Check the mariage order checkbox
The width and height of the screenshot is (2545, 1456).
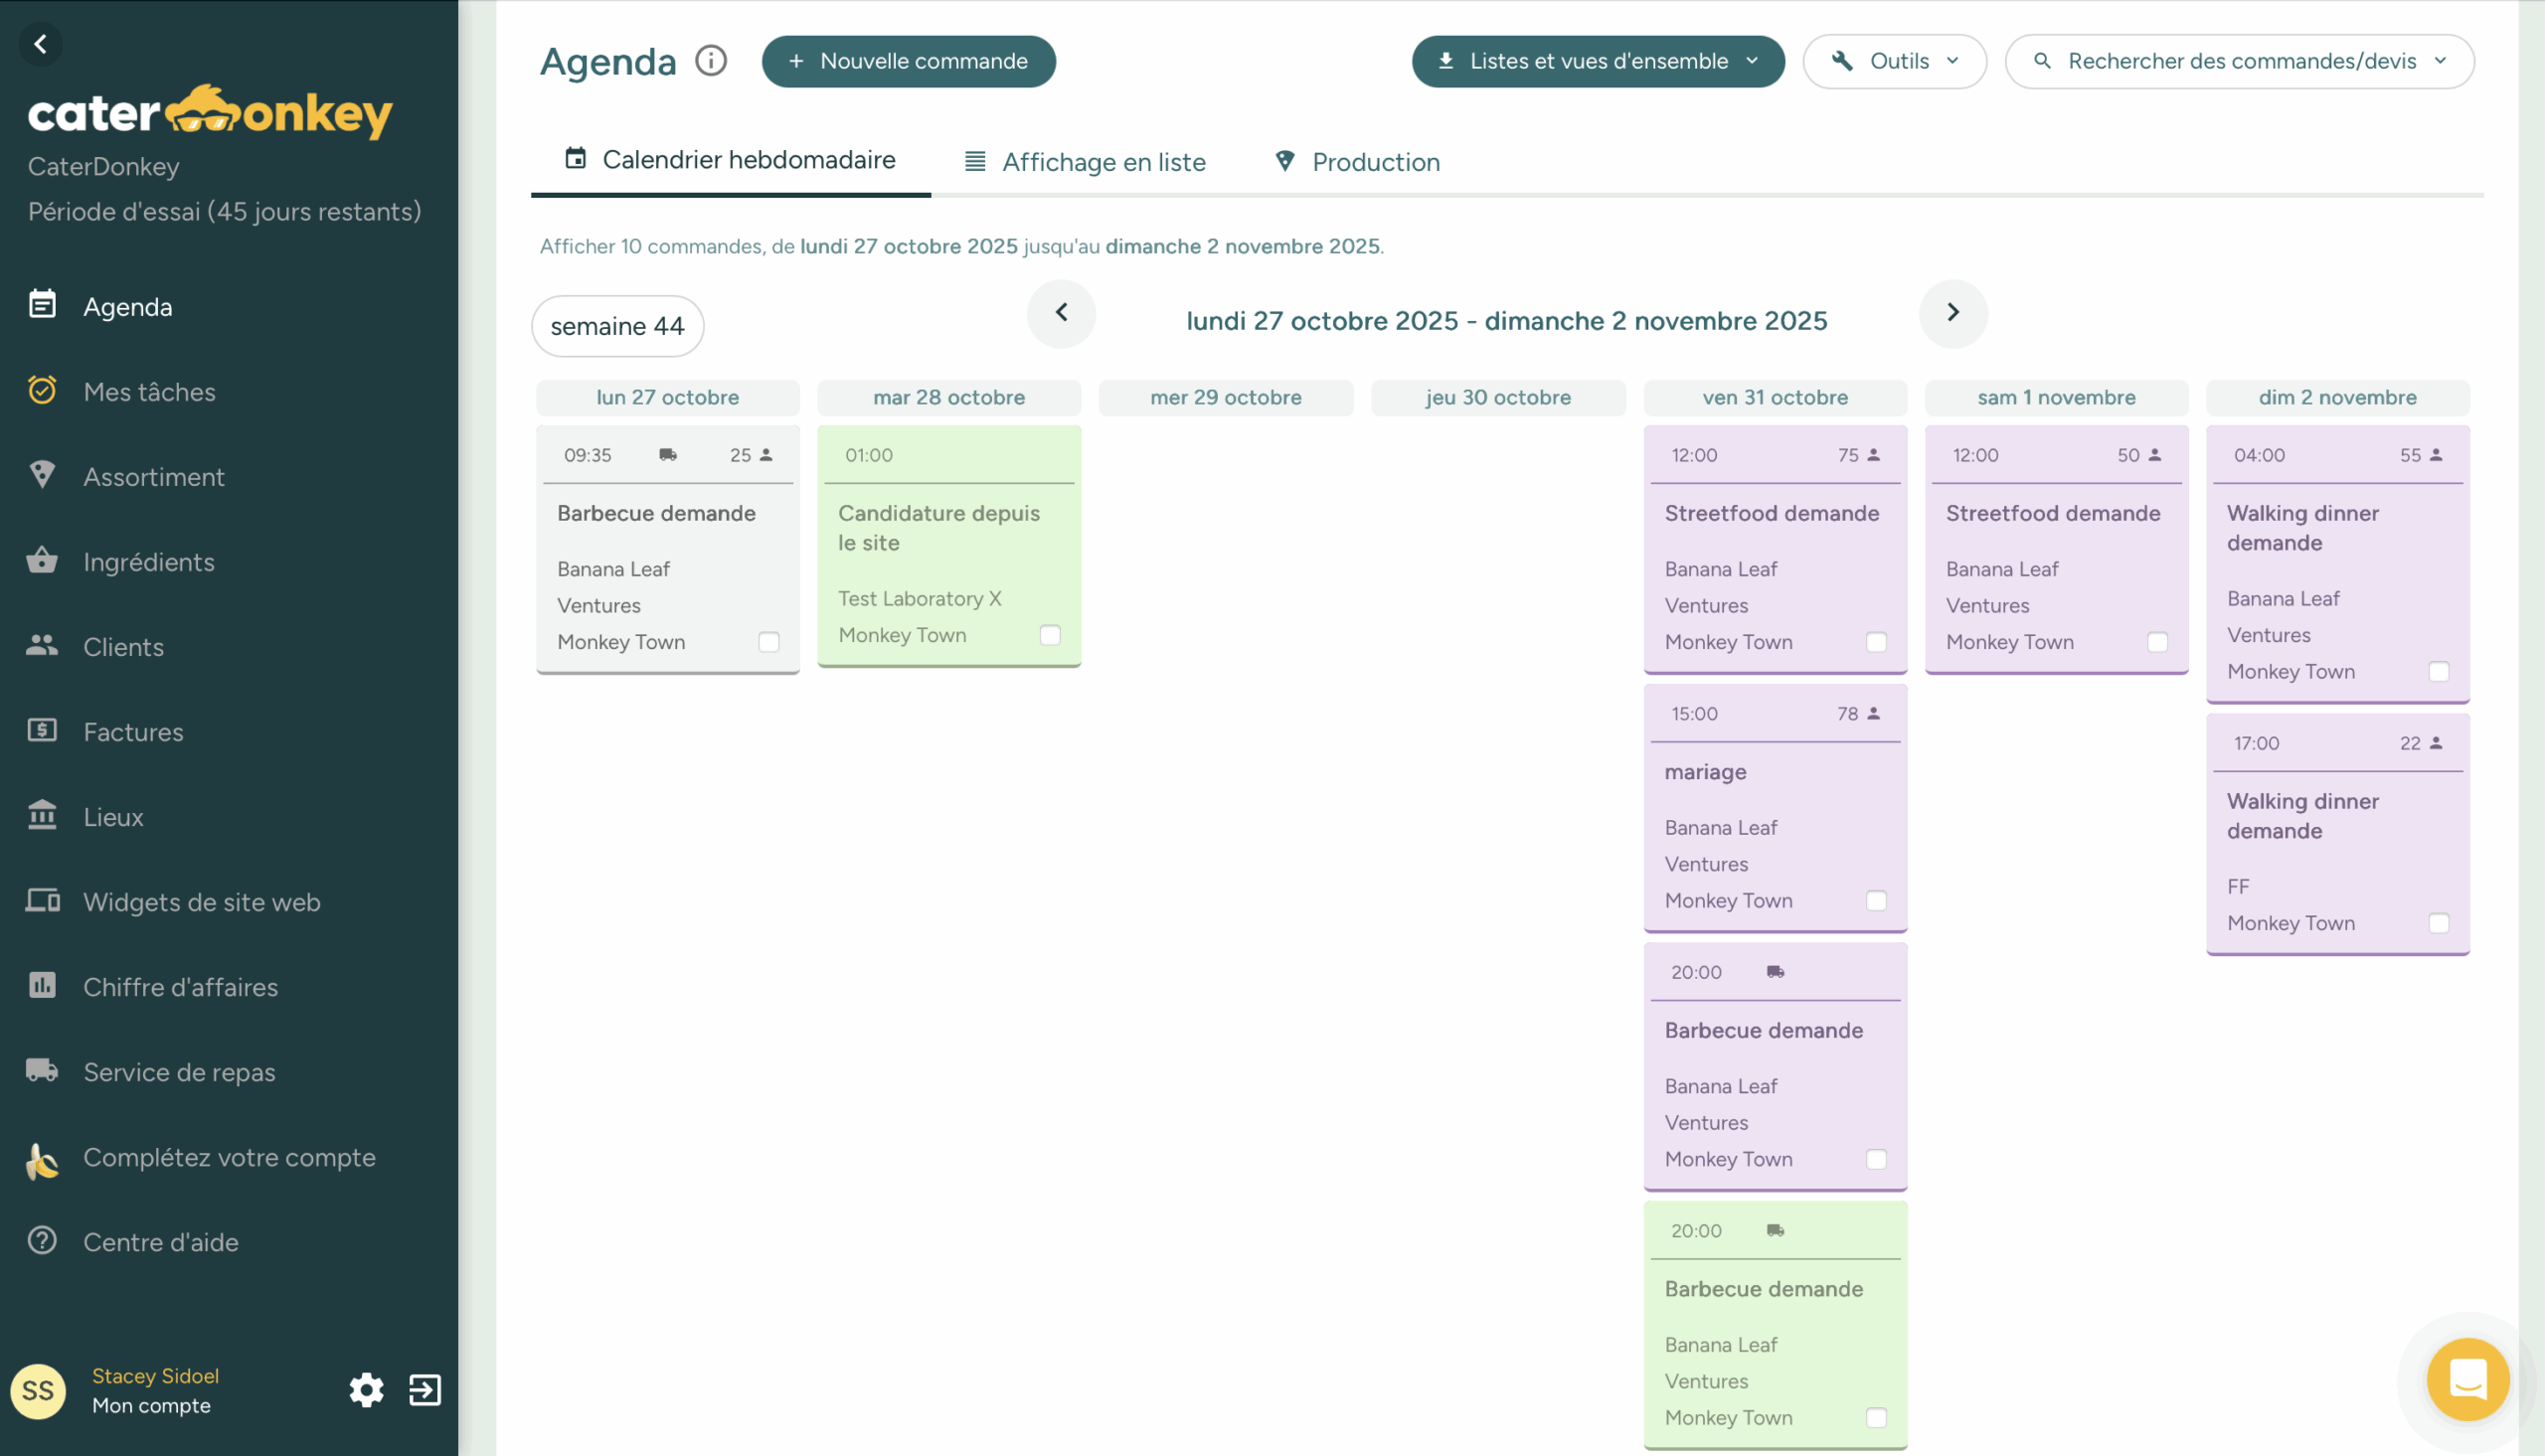(1876, 901)
